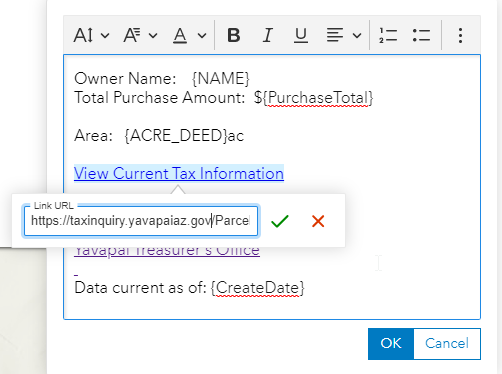Expand the font color dropdown arrow
This screenshot has width=502, height=374.
[x=202, y=35]
